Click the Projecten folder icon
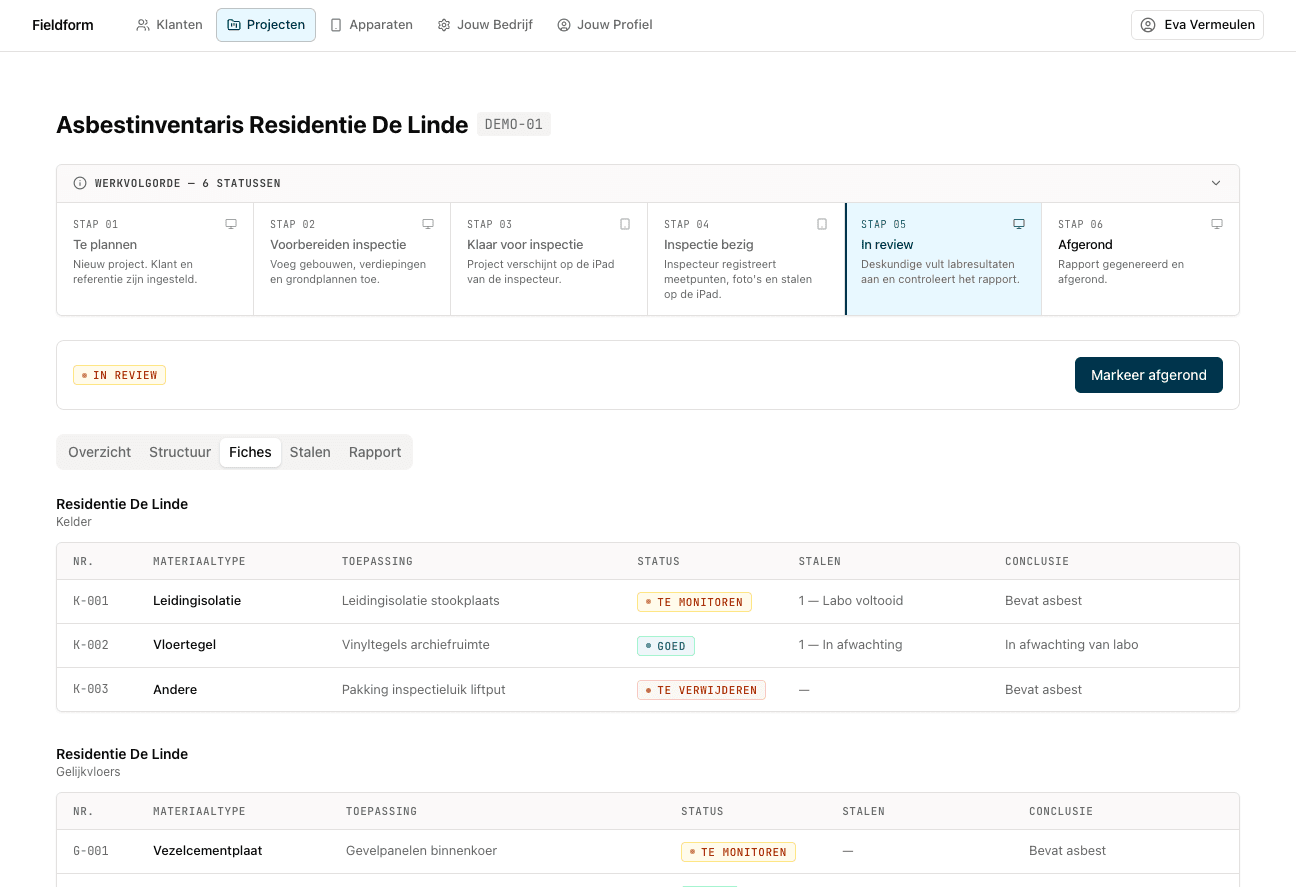Screen dimensions: 1296x887 pyautogui.click(x=234, y=25)
